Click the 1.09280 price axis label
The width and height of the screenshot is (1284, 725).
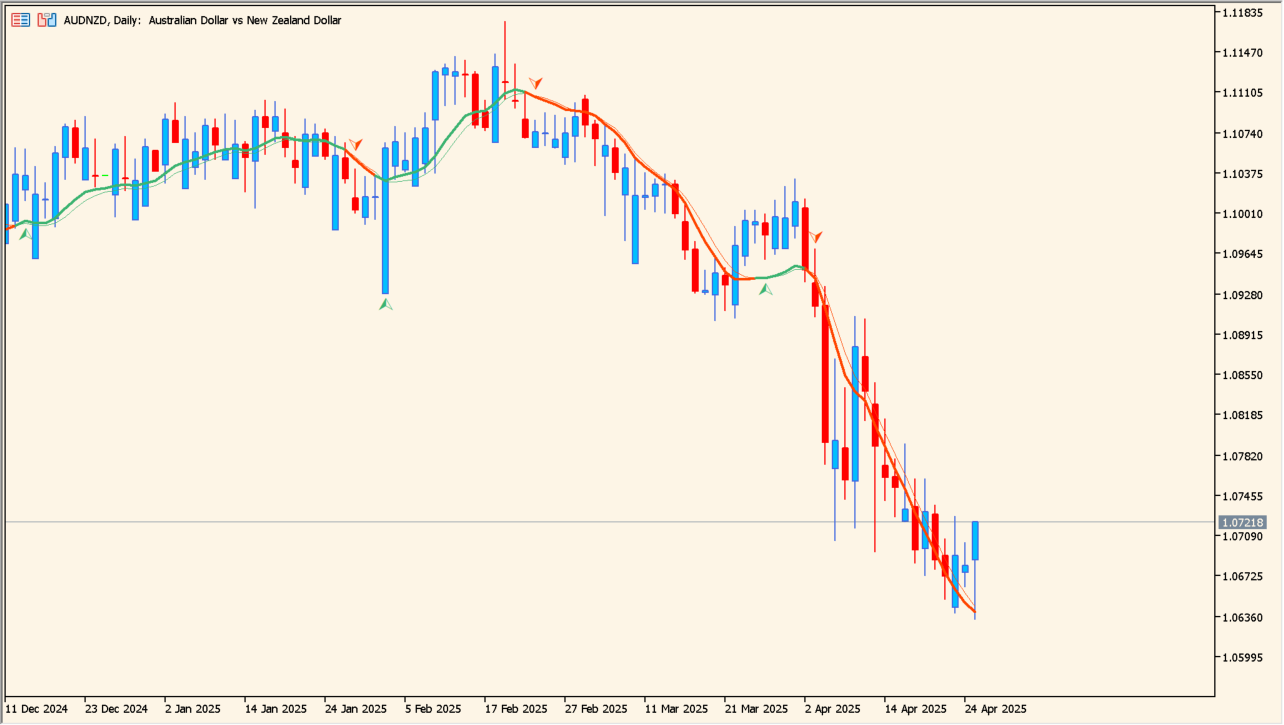click(x=1242, y=294)
